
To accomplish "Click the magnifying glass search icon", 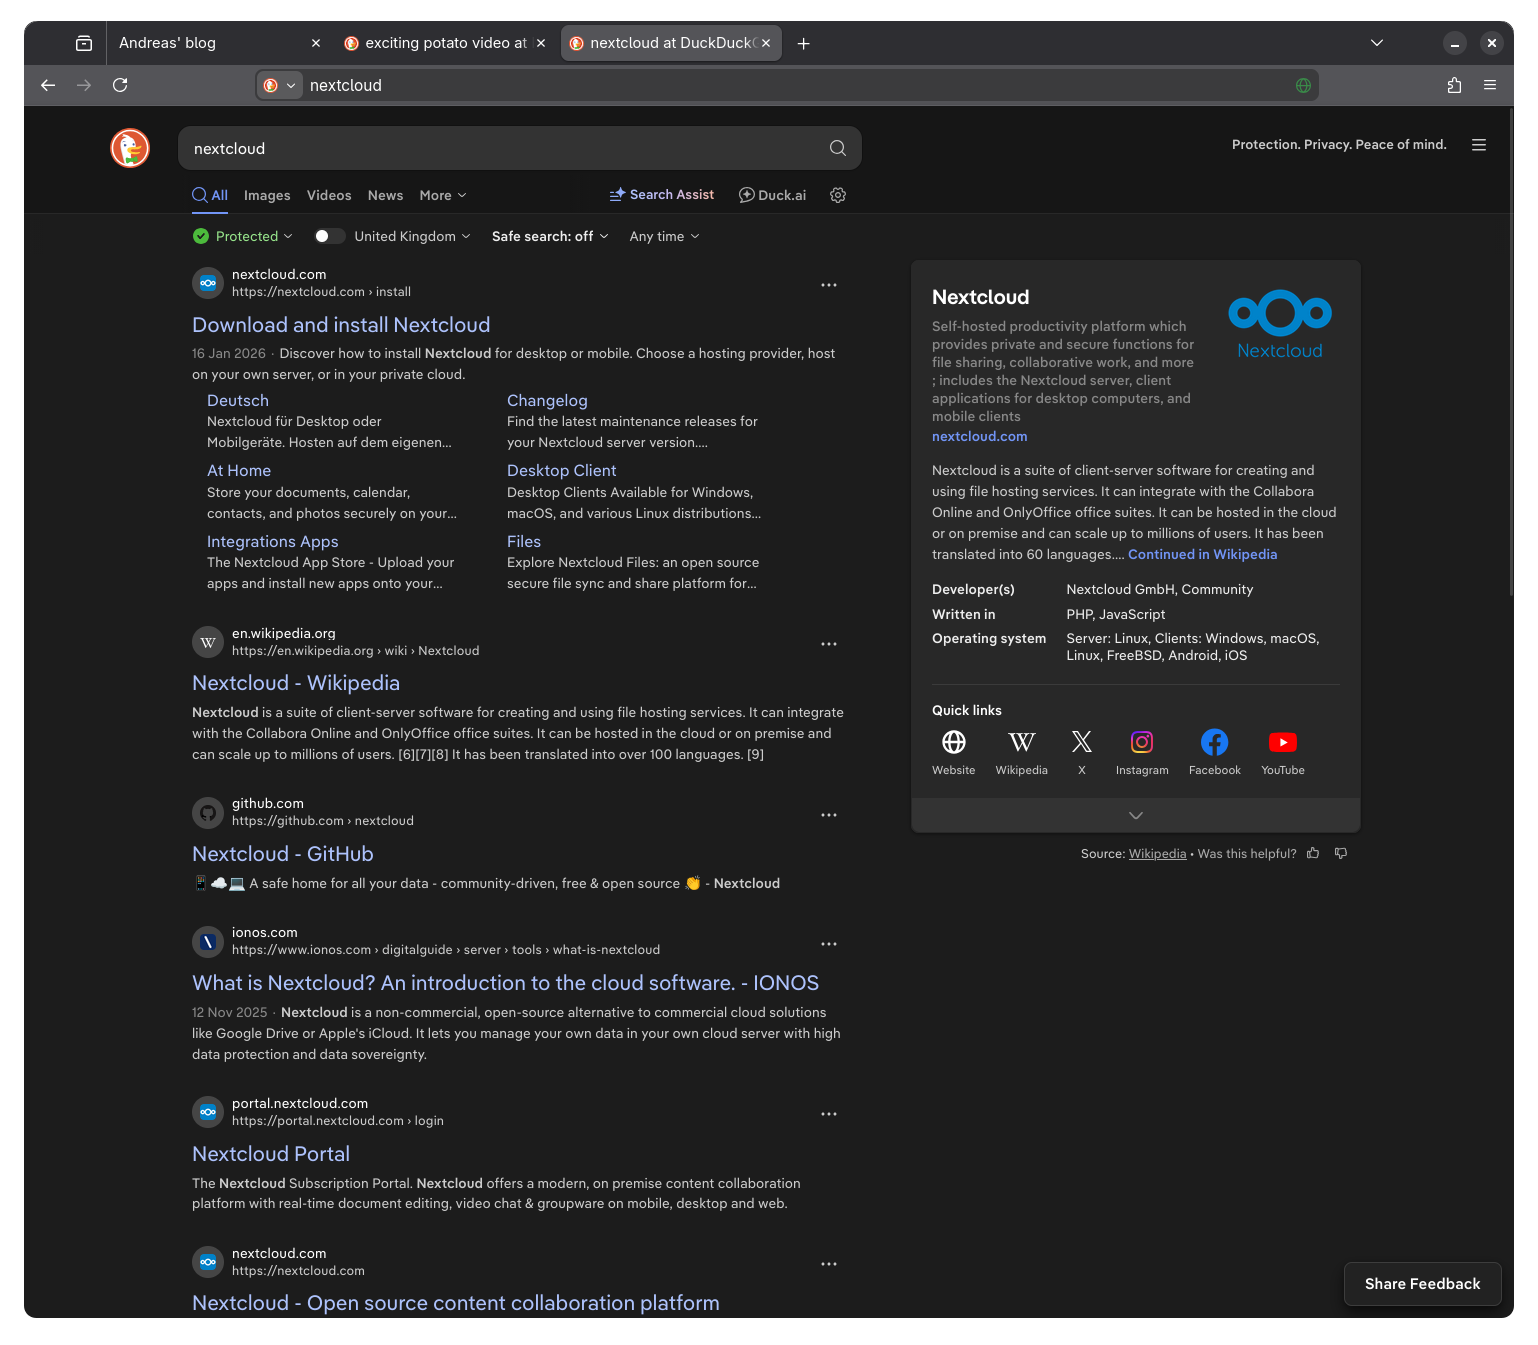I will [x=837, y=148].
